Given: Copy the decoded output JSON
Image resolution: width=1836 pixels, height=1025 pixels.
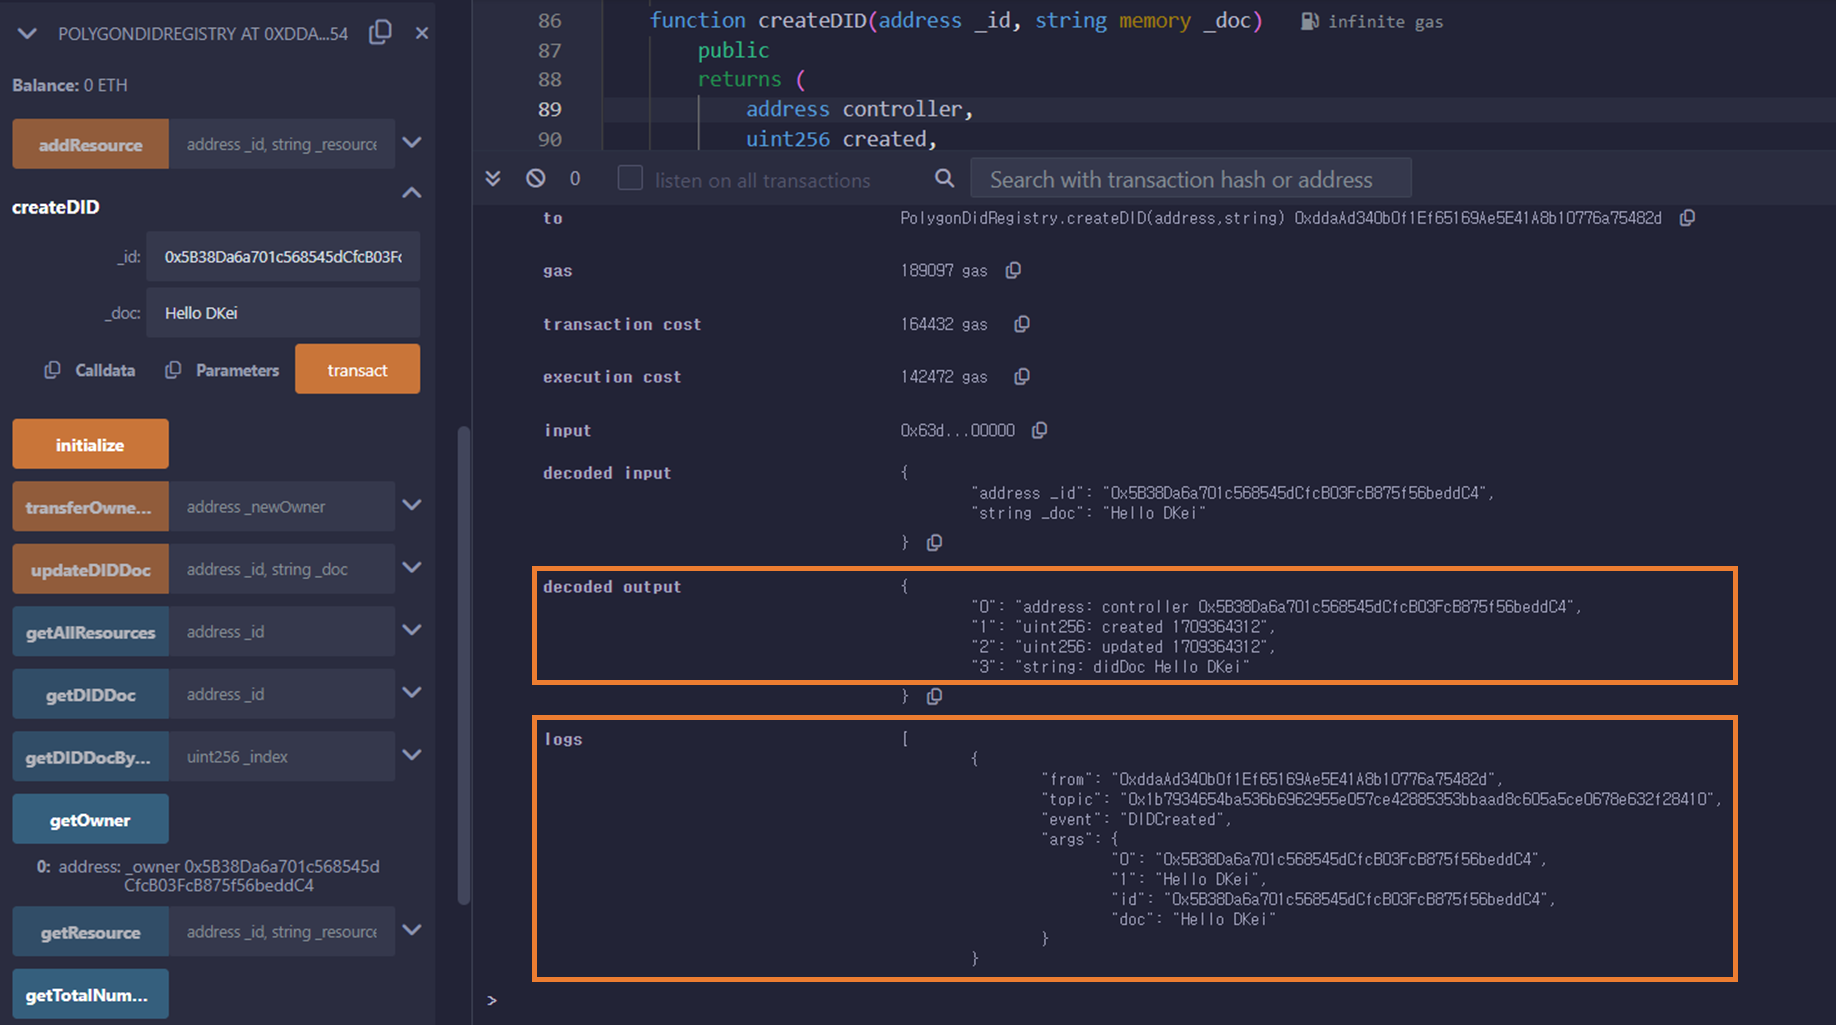Looking at the screenshot, I should point(934,697).
